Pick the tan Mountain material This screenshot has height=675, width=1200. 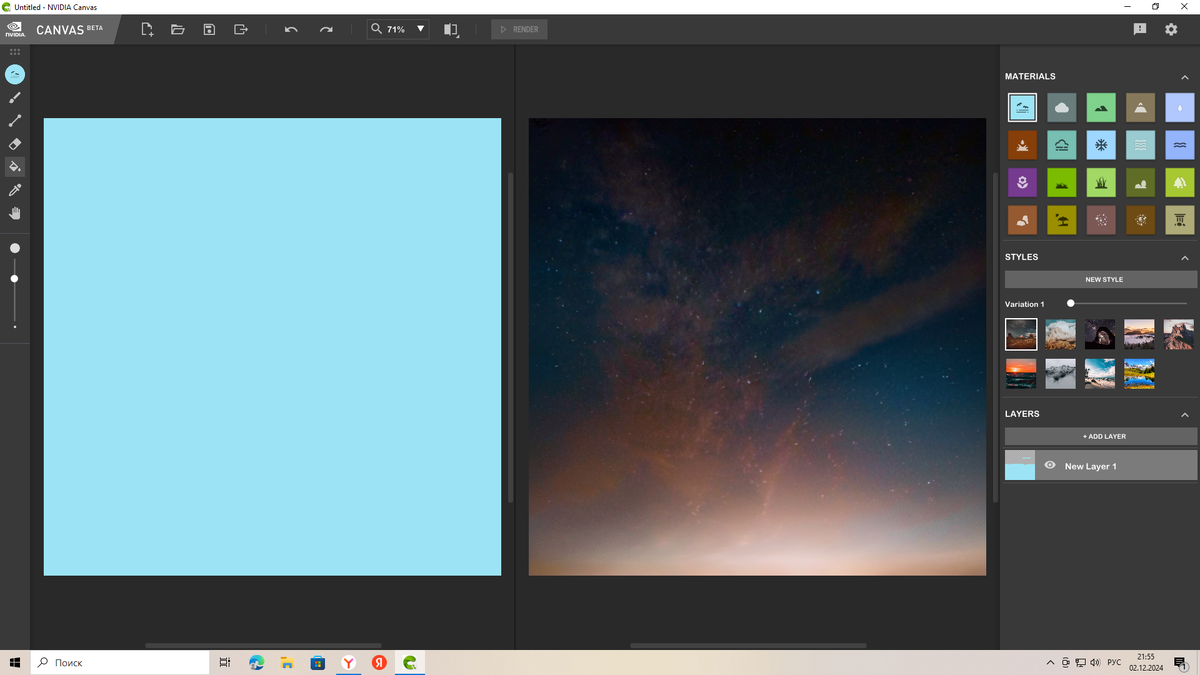(x=1140, y=107)
